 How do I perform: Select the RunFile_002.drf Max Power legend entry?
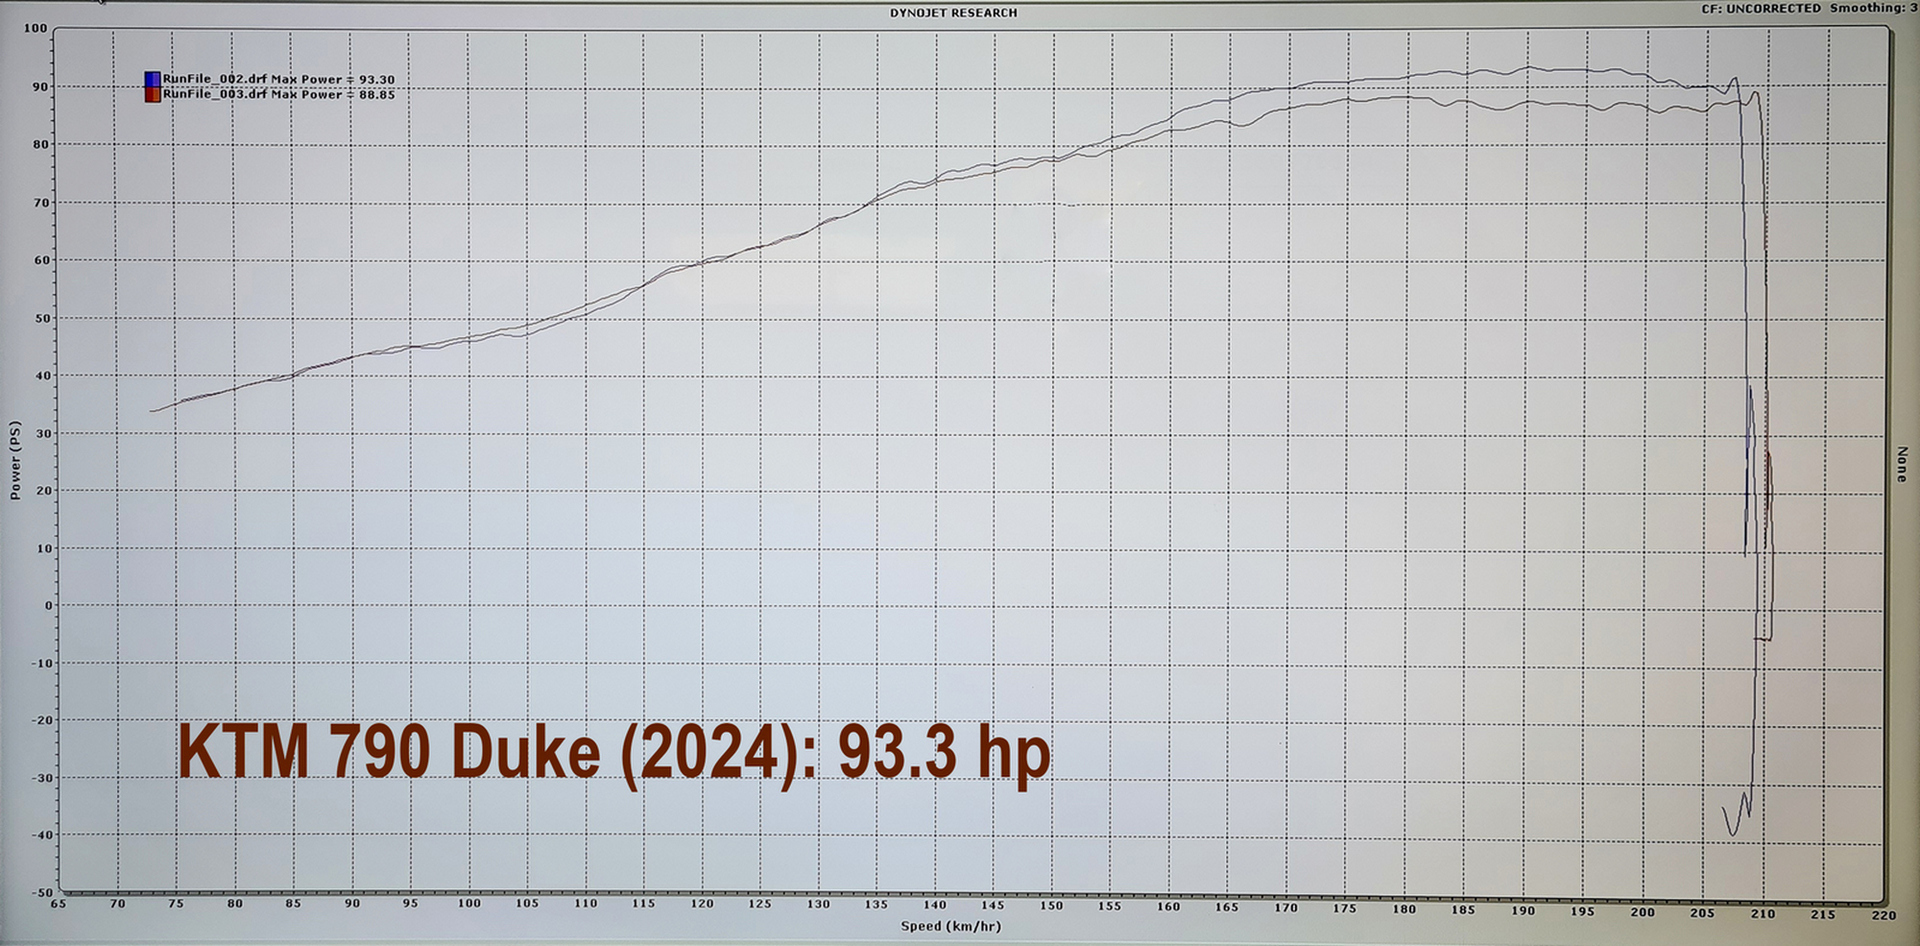tap(278, 79)
